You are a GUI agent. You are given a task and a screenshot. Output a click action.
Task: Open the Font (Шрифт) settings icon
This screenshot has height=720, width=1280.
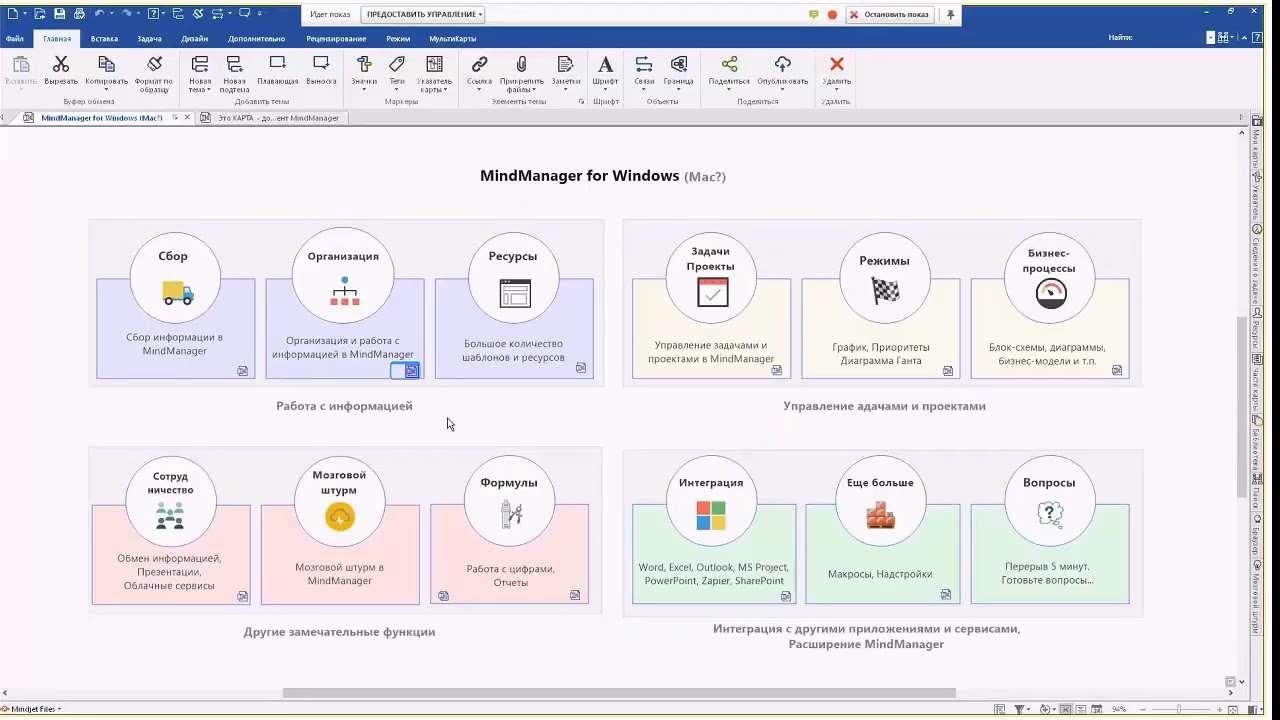click(x=605, y=65)
